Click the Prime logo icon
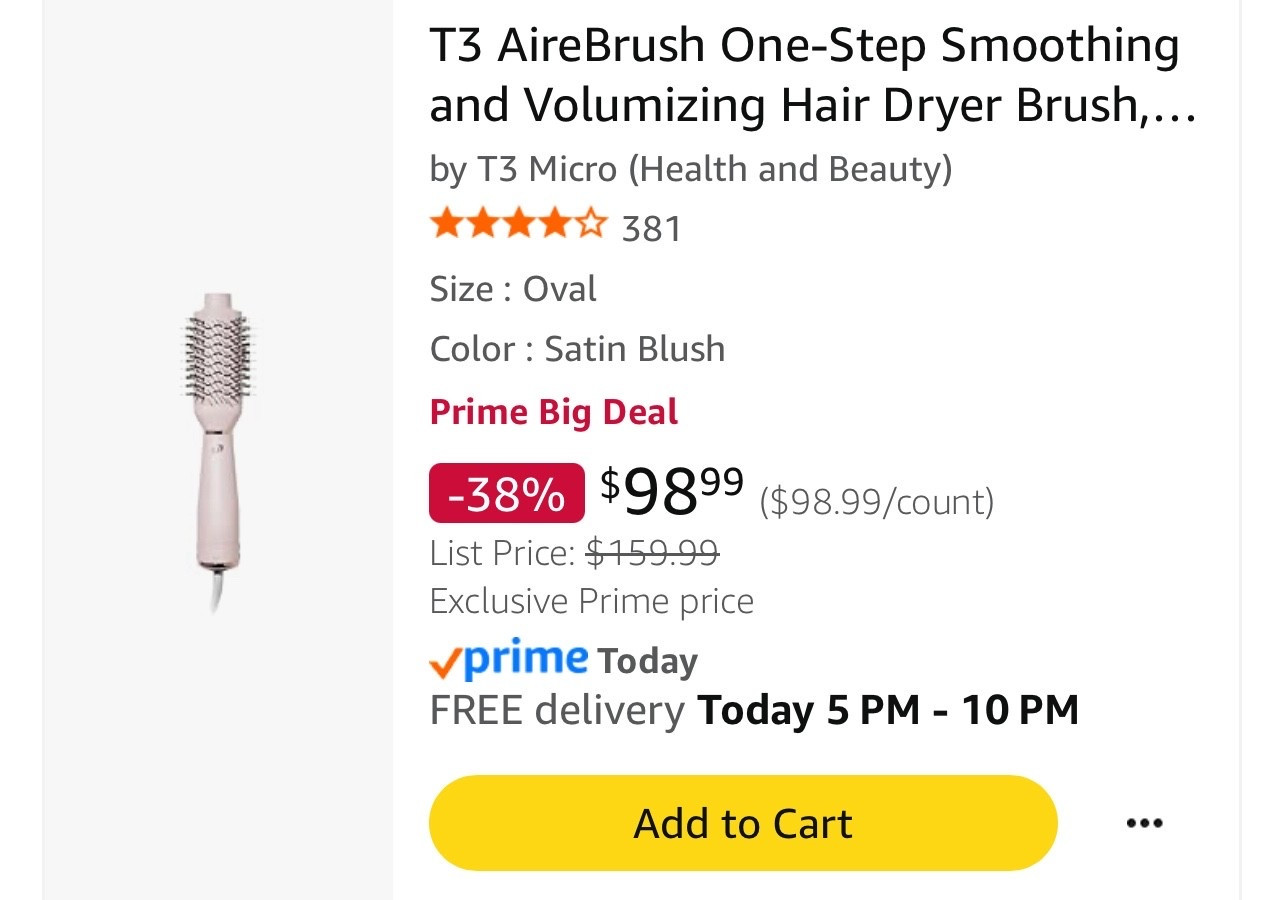This screenshot has width=1284, height=900. [520, 657]
